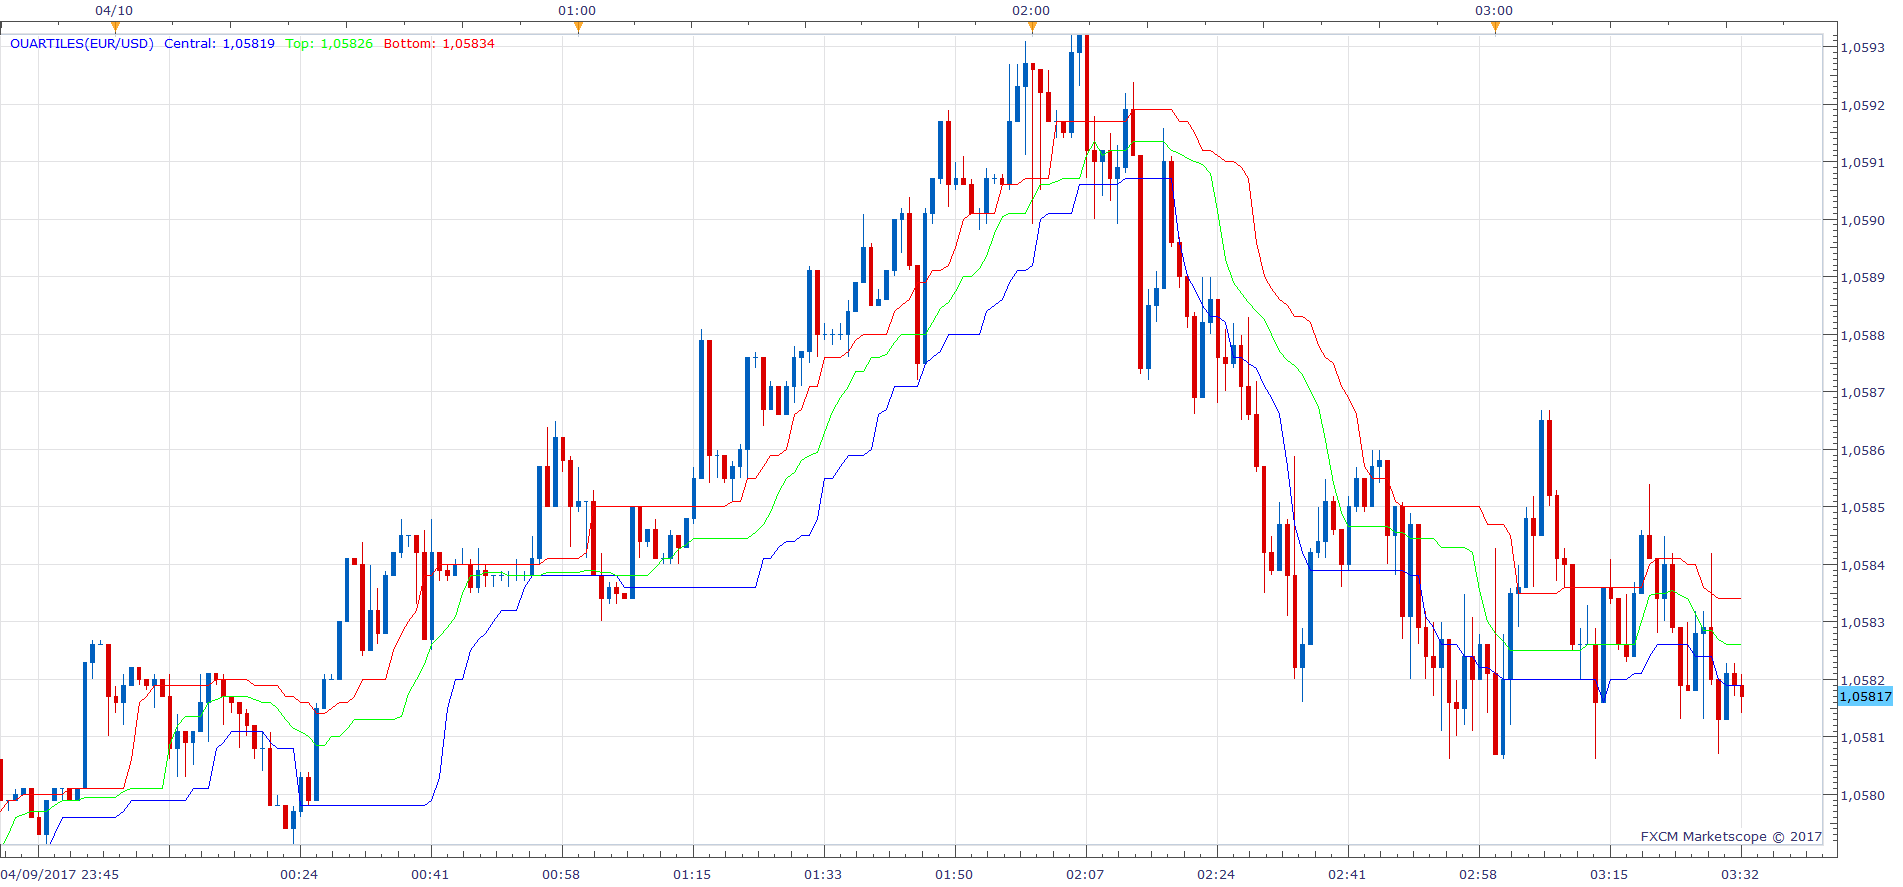Image resolution: width=1903 pixels, height=887 pixels.
Task: Click the 02:00 text on top time scale
Action: [1031, 10]
